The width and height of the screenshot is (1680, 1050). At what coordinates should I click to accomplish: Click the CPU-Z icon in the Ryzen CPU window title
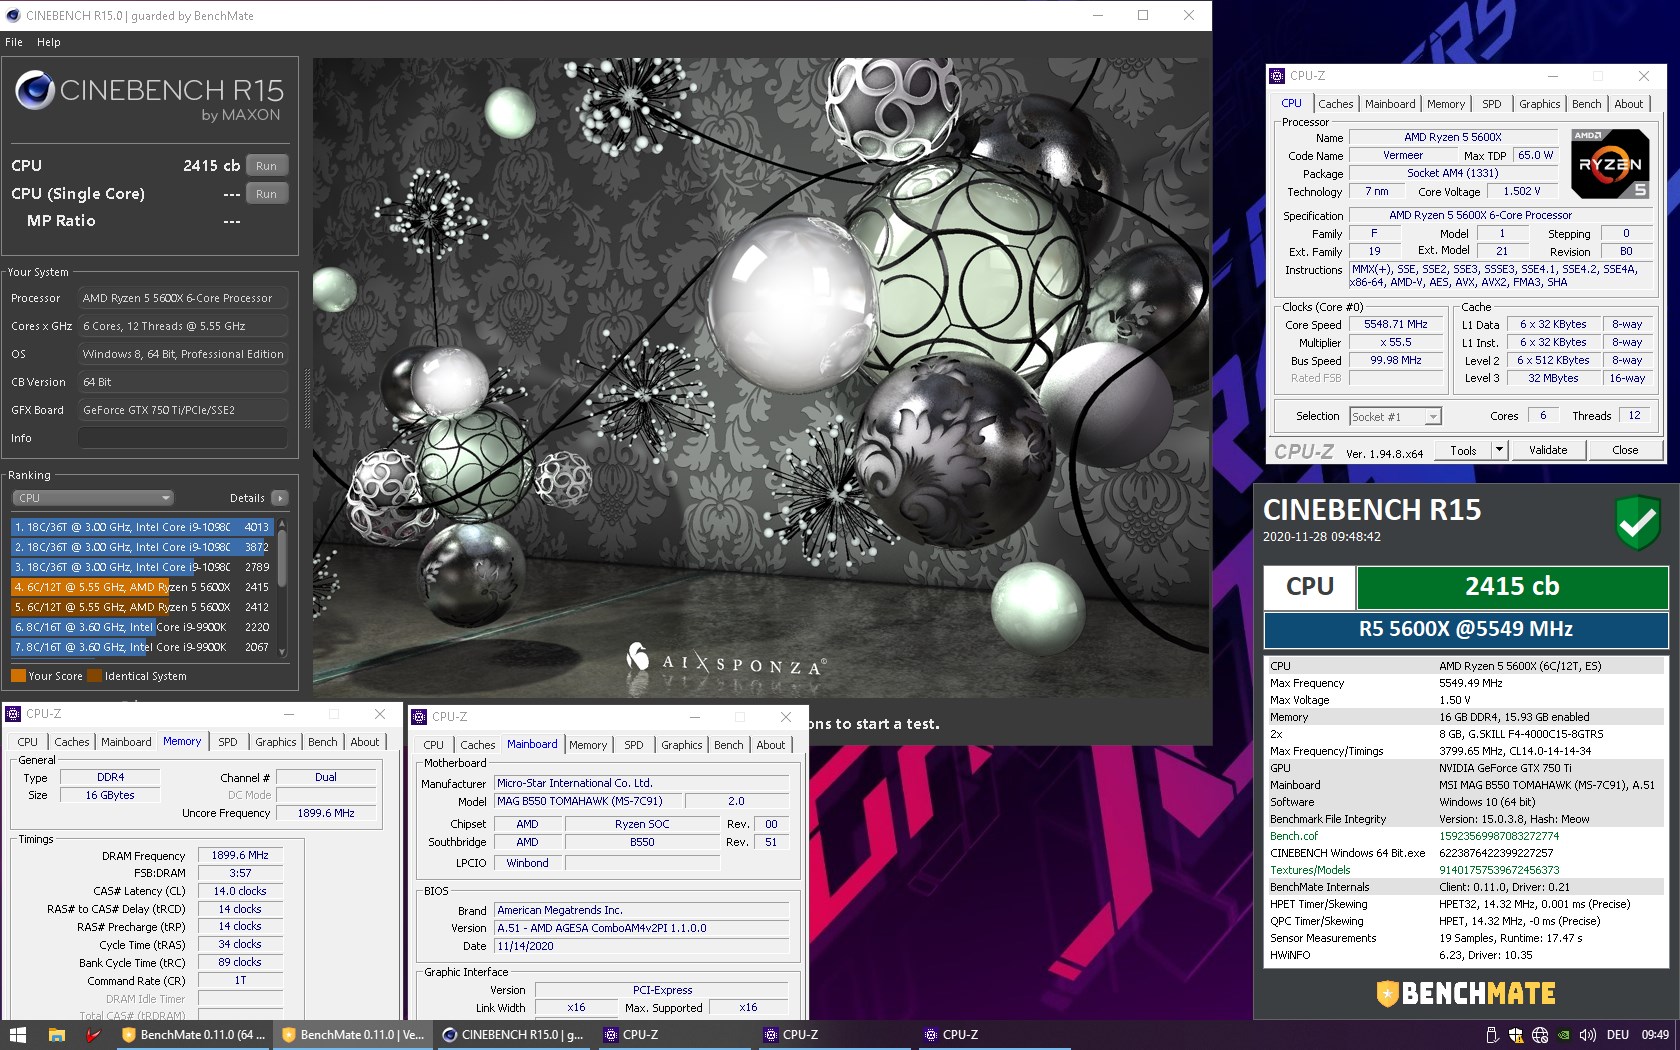pos(1277,76)
